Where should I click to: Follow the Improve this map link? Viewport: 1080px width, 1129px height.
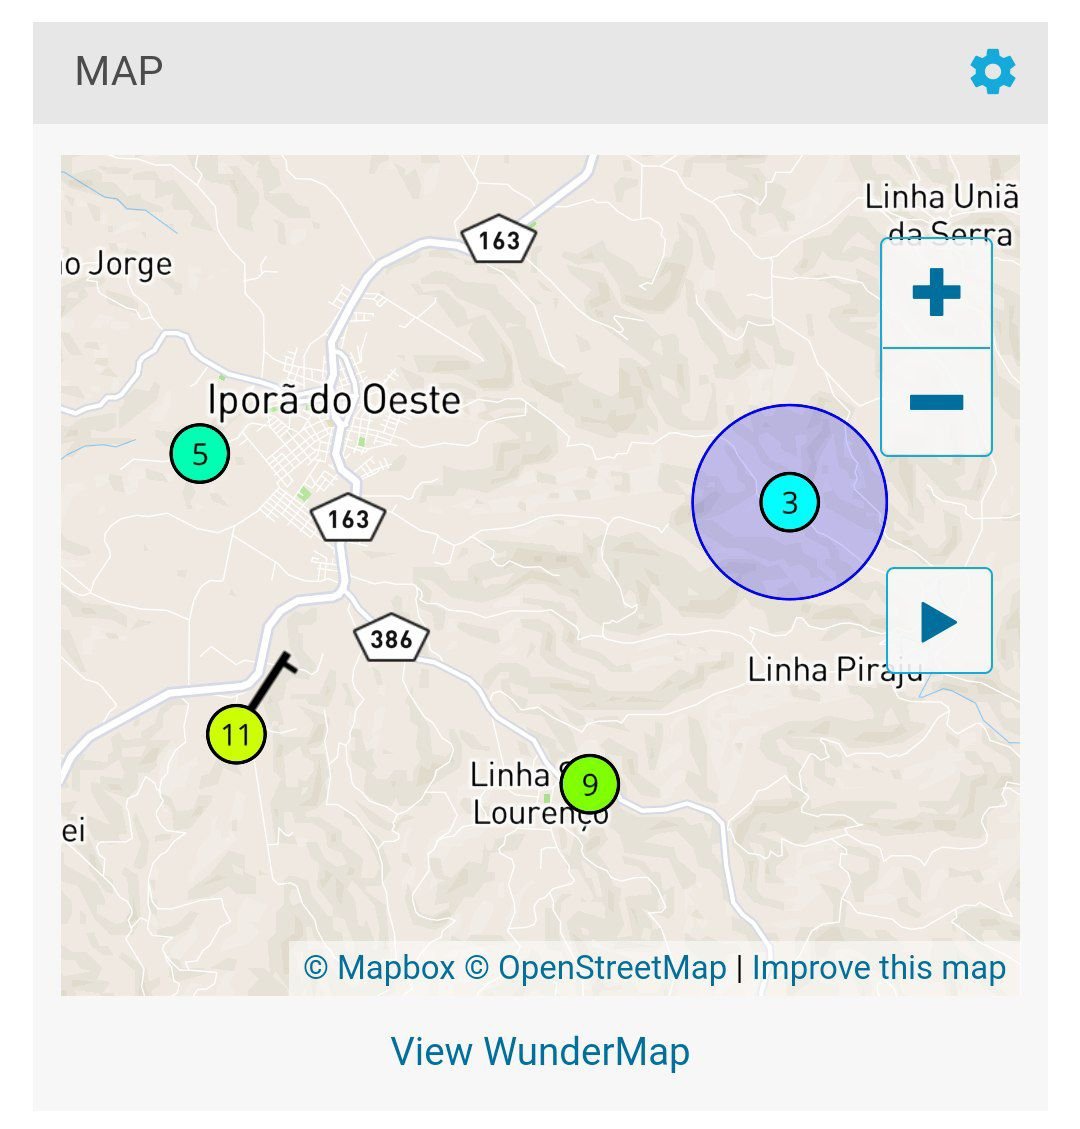pyautogui.click(x=878, y=968)
